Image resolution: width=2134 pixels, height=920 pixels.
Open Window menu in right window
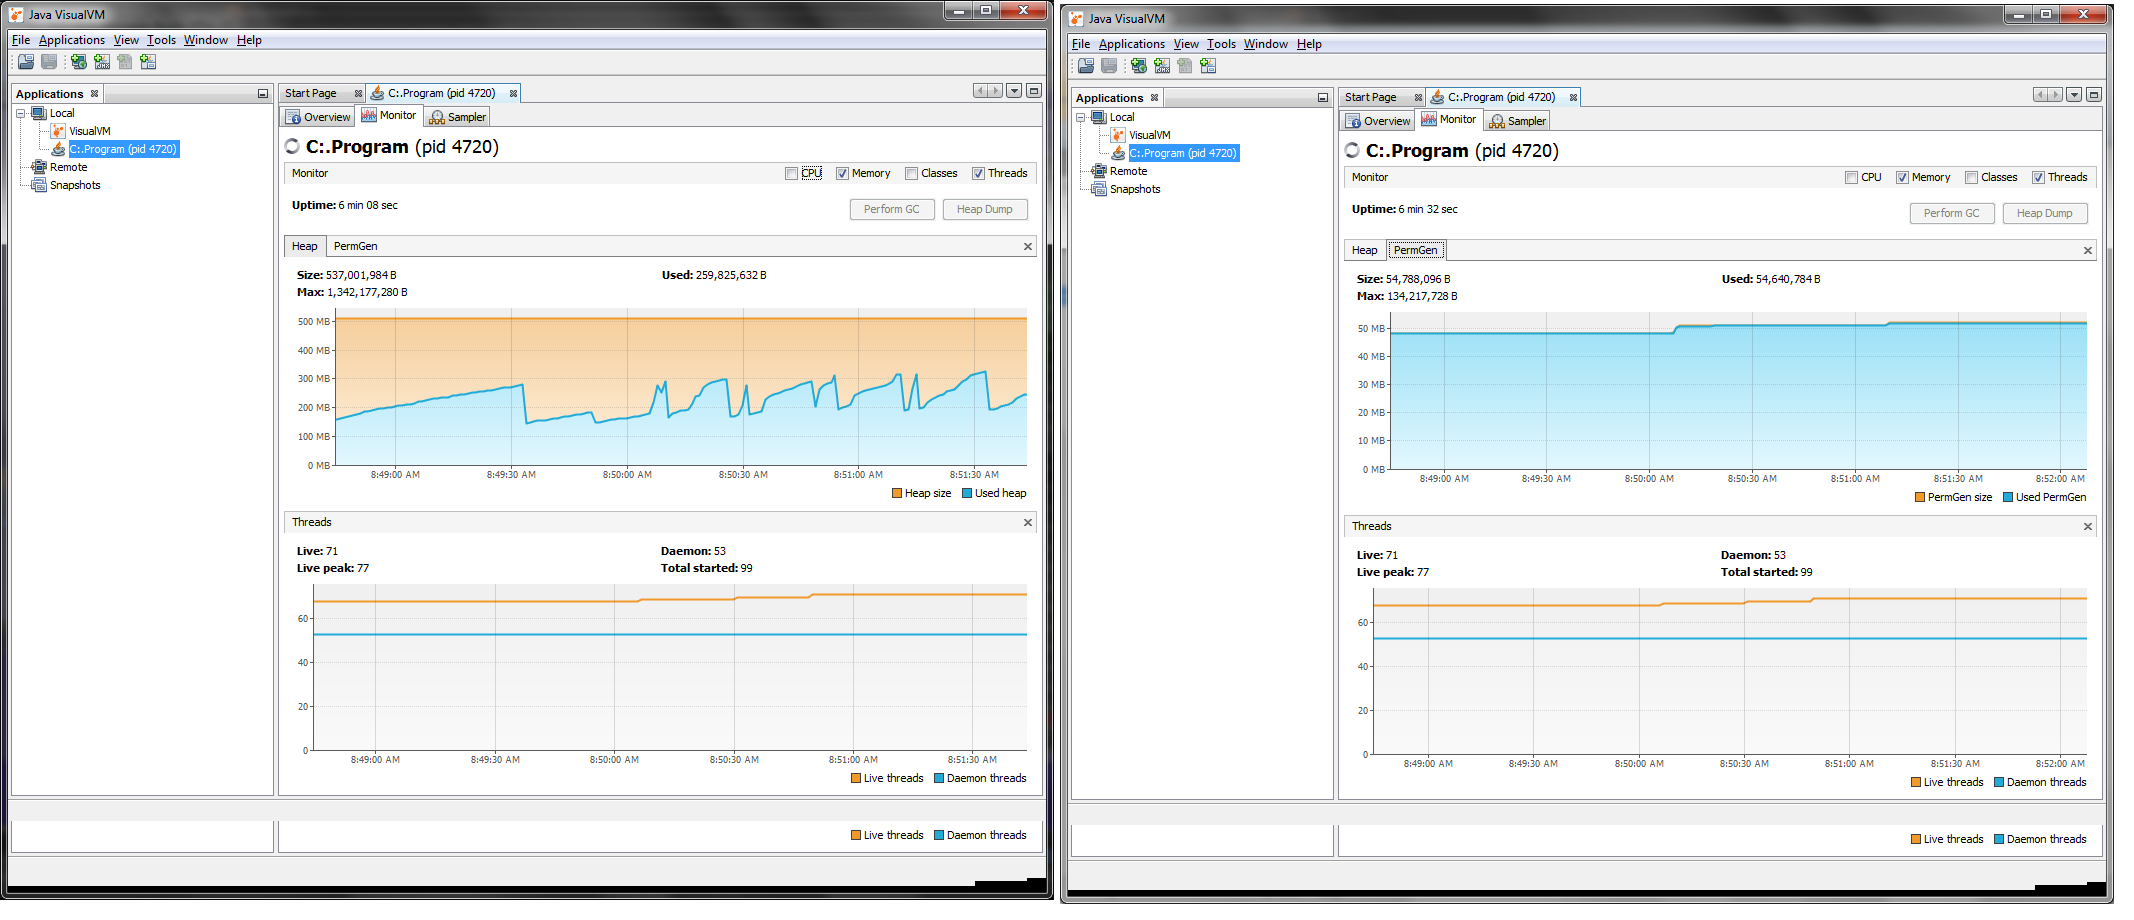click(1266, 44)
